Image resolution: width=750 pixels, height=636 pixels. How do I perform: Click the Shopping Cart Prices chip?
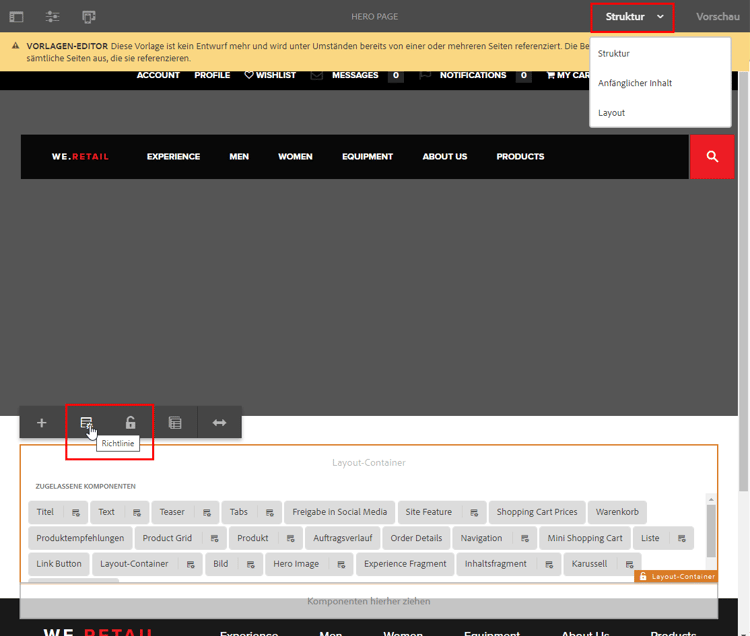pyautogui.click(x=537, y=512)
